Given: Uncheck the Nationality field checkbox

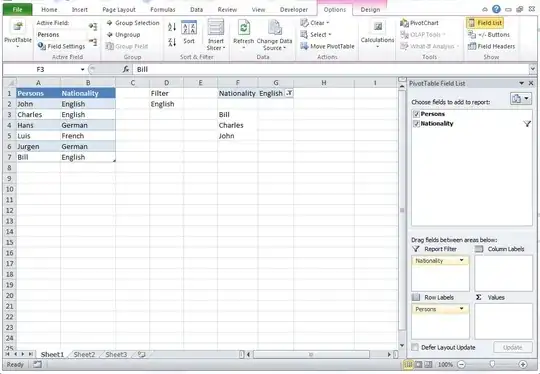Looking at the screenshot, I should 416,124.
